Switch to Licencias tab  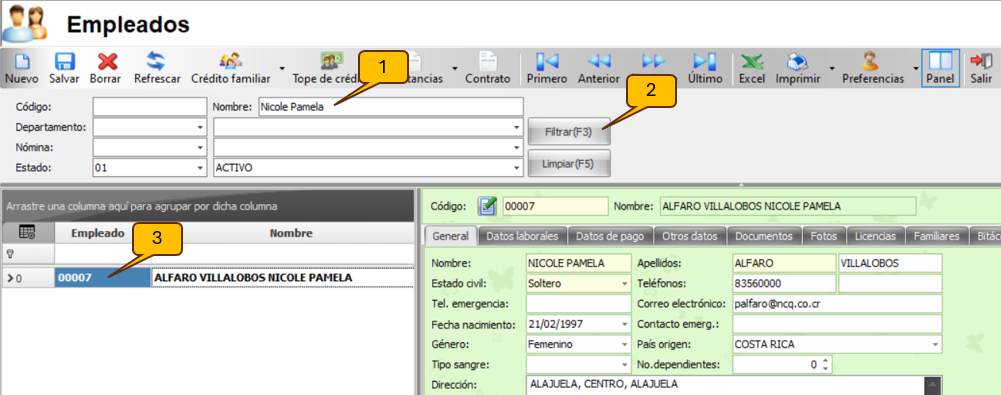tap(875, 236)
